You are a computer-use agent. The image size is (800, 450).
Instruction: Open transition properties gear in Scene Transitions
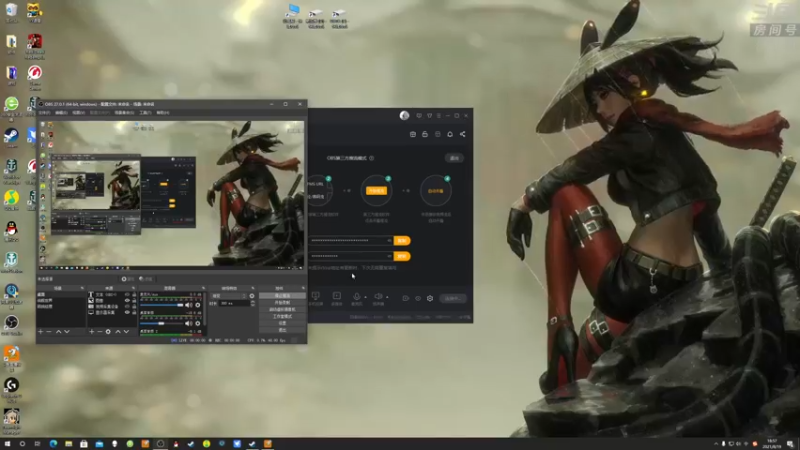click(x=252, y=296)
